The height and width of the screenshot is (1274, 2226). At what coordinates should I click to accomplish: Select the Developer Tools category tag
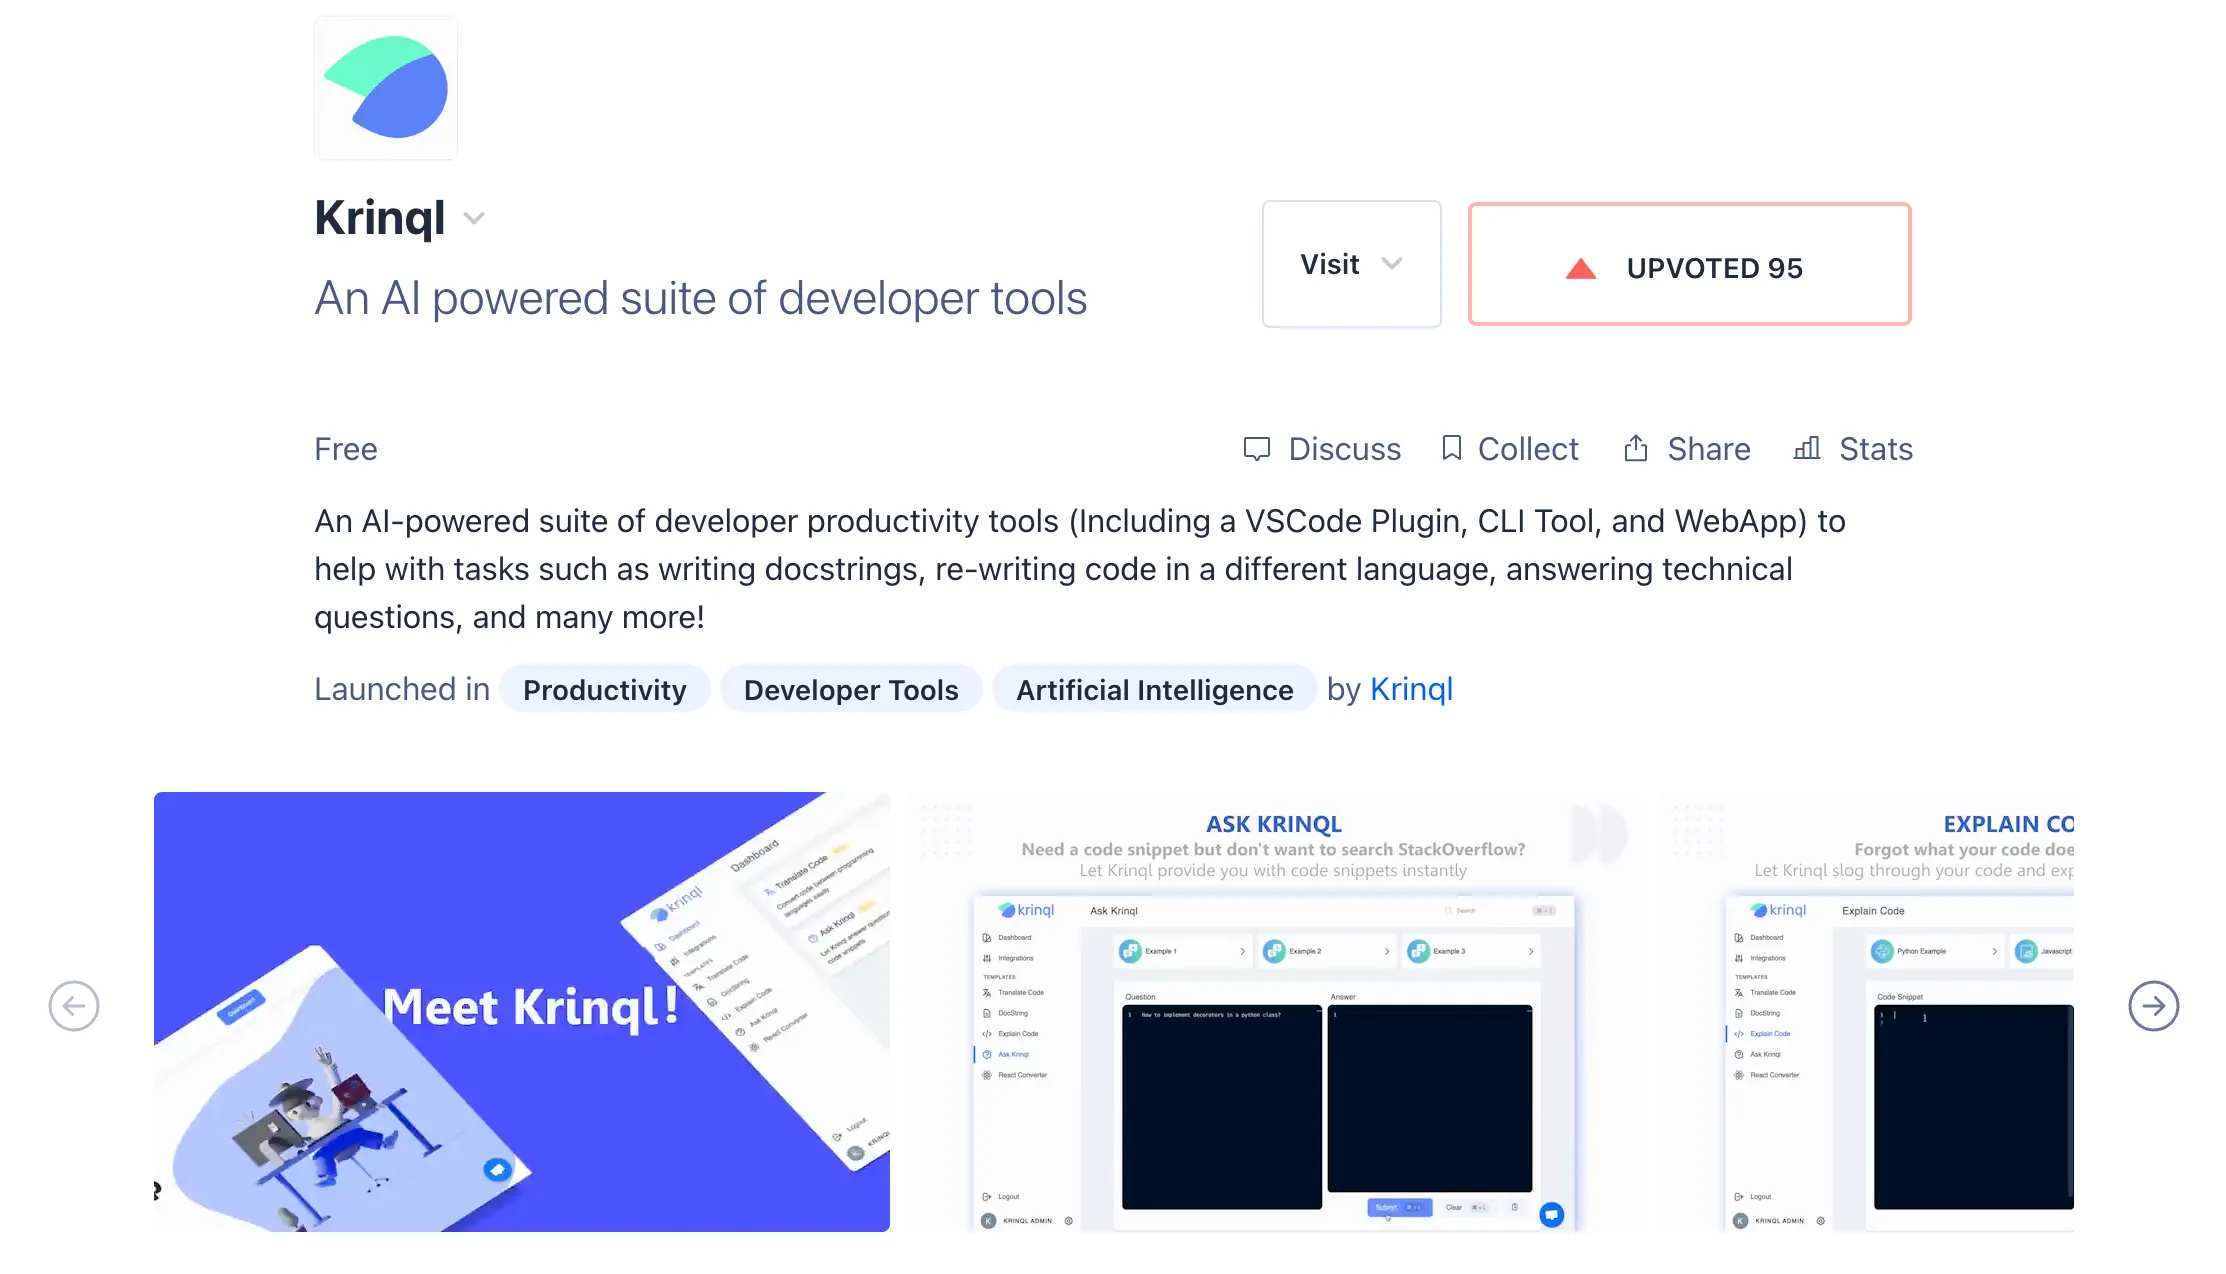(x=851, y=689)
